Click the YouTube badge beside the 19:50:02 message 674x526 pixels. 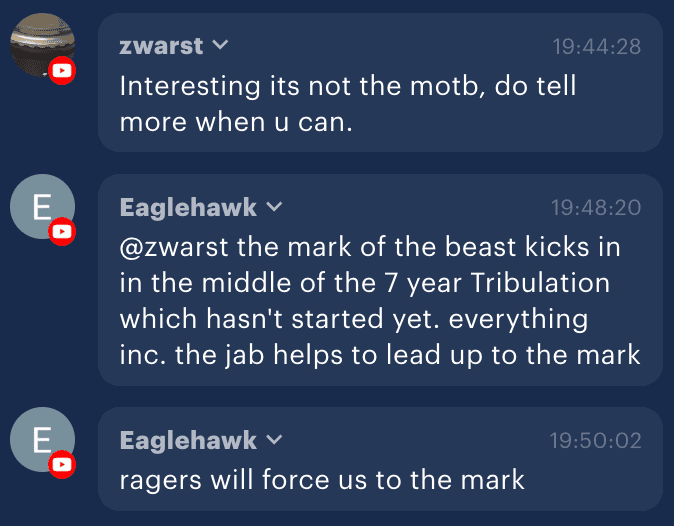[x=62, y=464]
